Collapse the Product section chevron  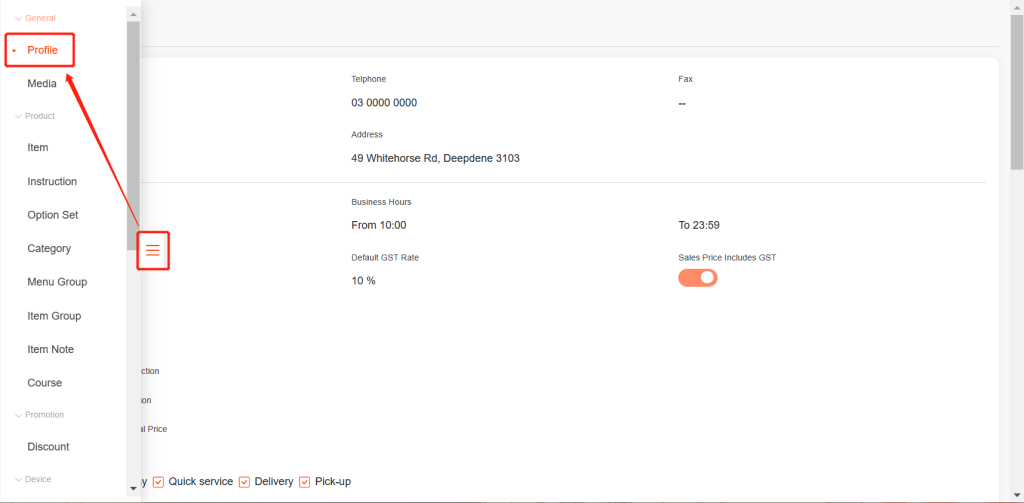[18, 116]
